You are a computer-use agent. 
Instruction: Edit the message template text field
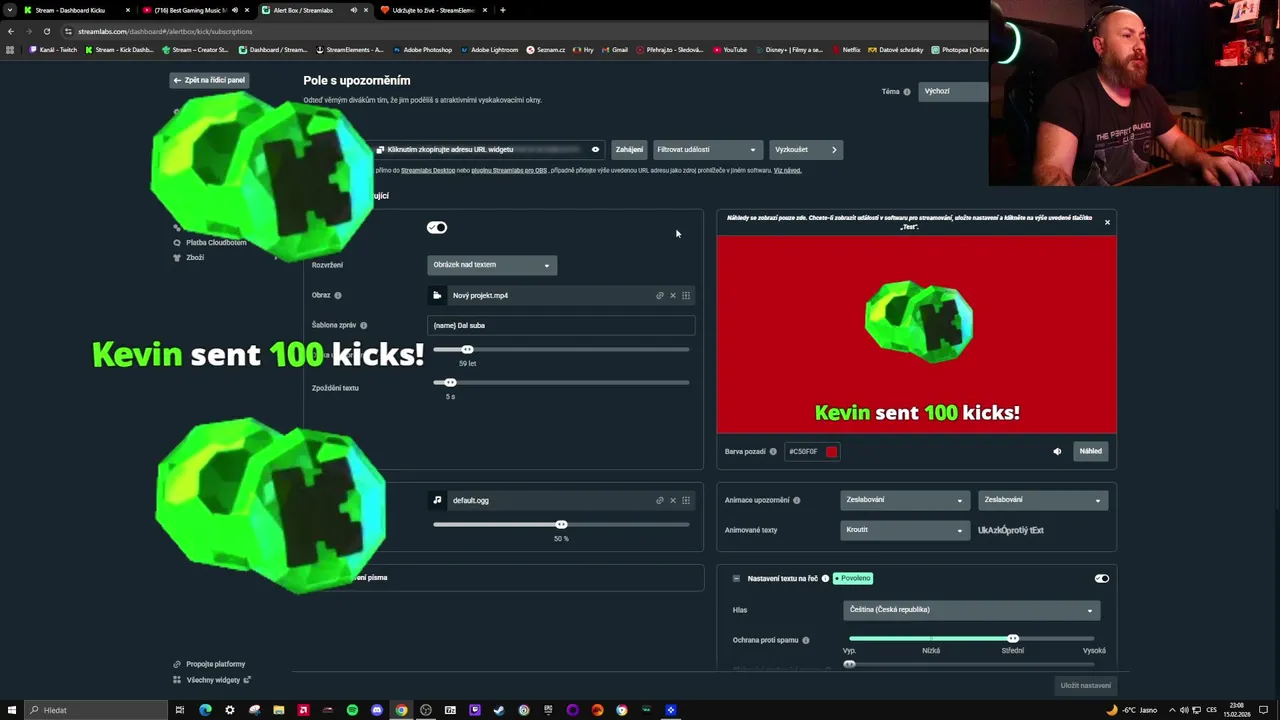point(561,325)
